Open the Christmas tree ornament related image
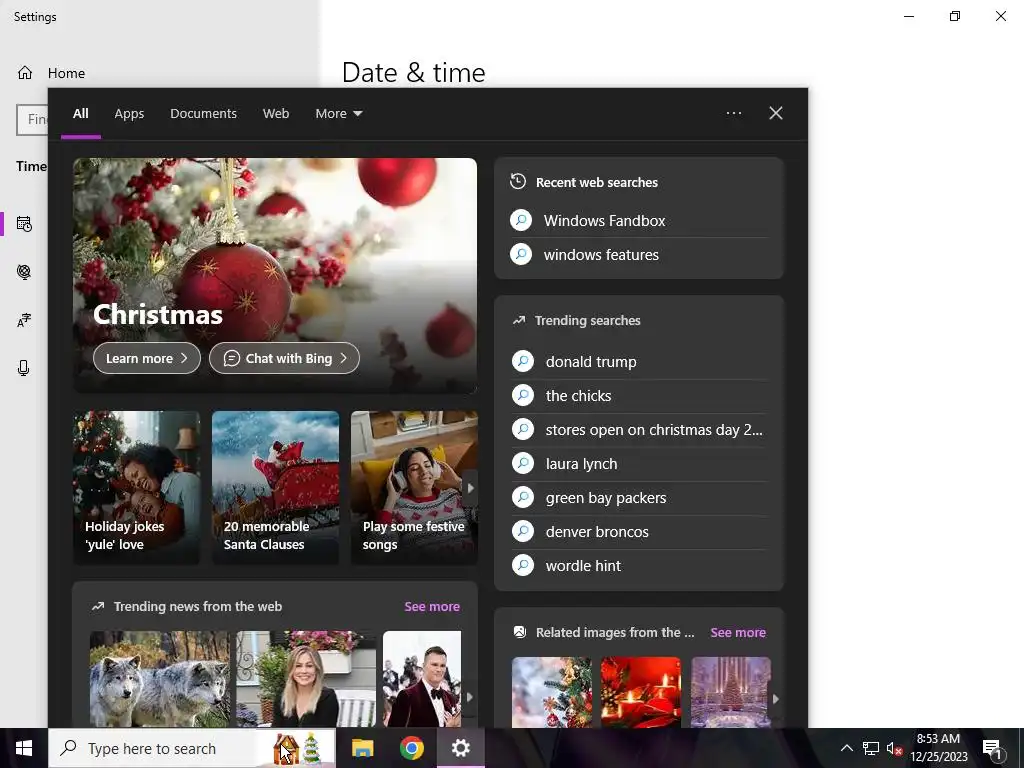The width and height of the screenshot is (1024, 768). [552, 692]
